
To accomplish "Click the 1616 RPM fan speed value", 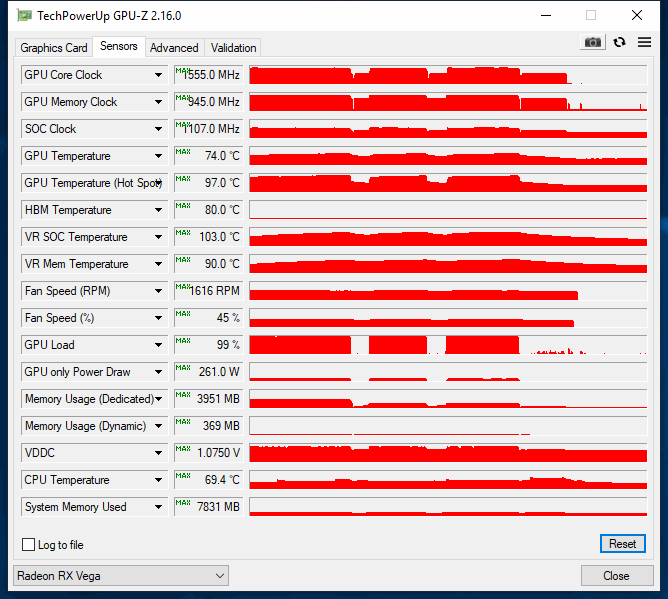I will (x=208, y=291).
